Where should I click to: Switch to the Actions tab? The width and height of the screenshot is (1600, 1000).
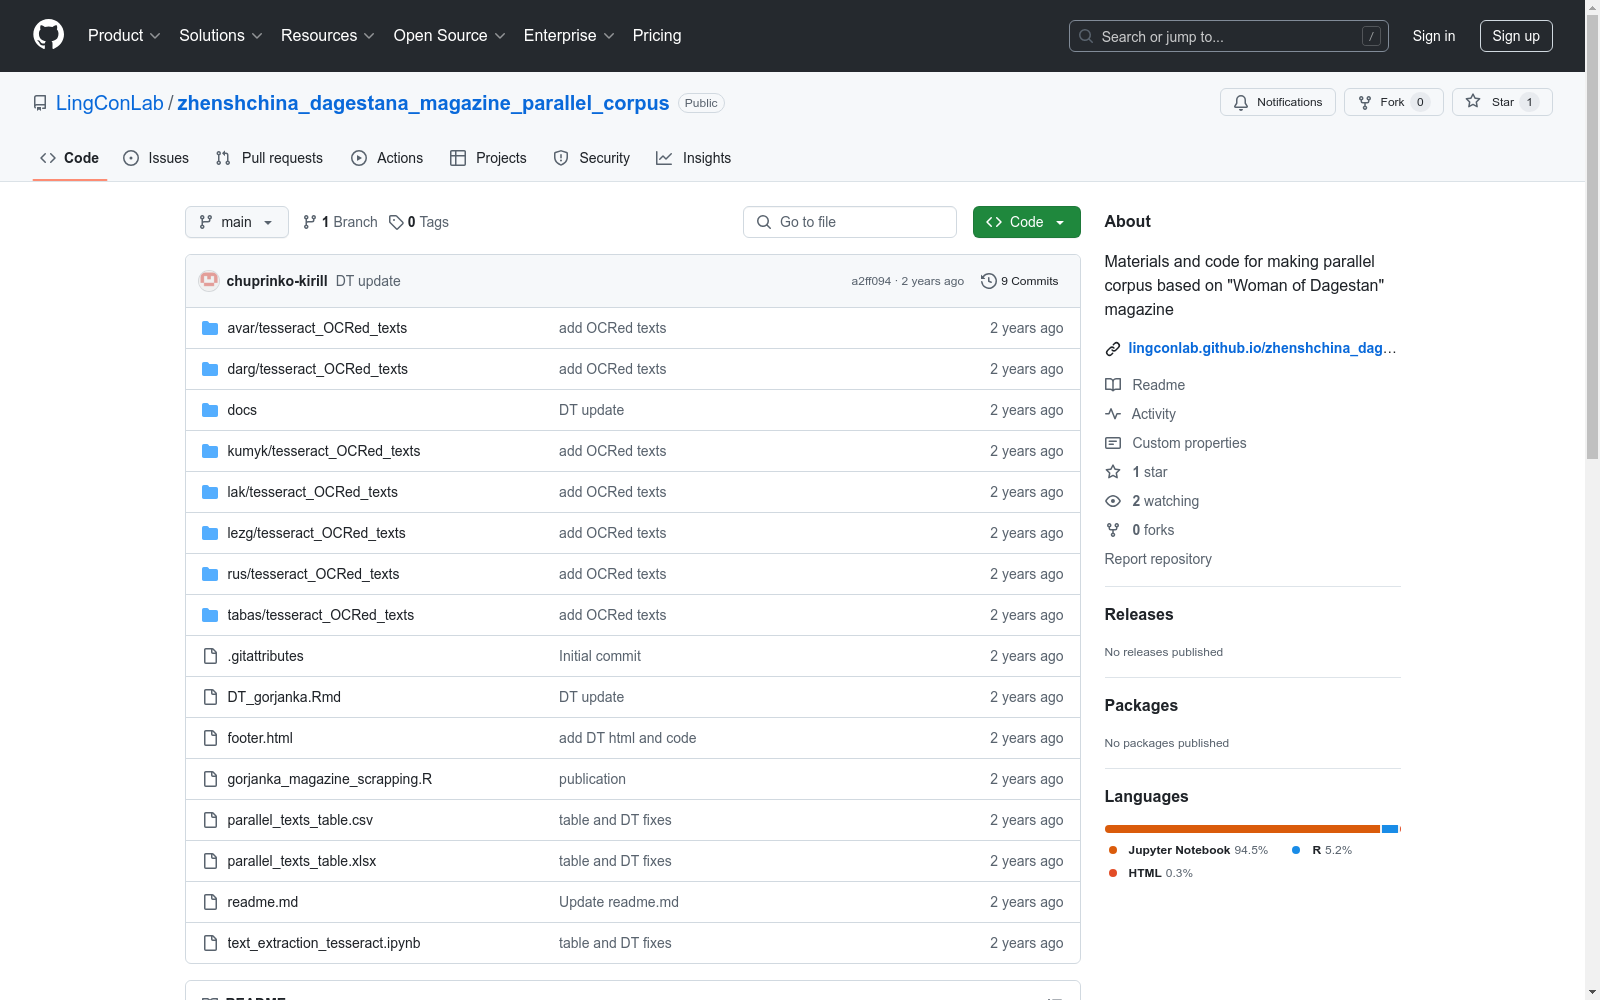tap(387, 158)
